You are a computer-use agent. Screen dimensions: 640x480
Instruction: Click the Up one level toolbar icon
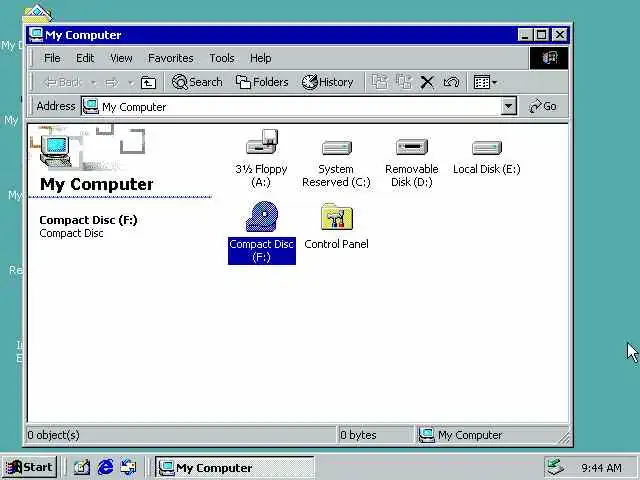click(x=148, y=82)
